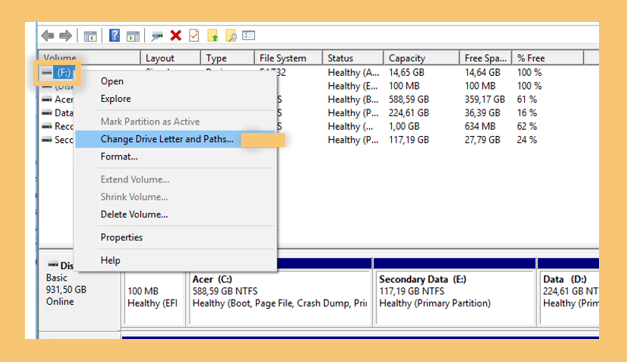Screen dimensions: 627x362
Task: Click the Back arrow in the toolbar
Action: 48,36
